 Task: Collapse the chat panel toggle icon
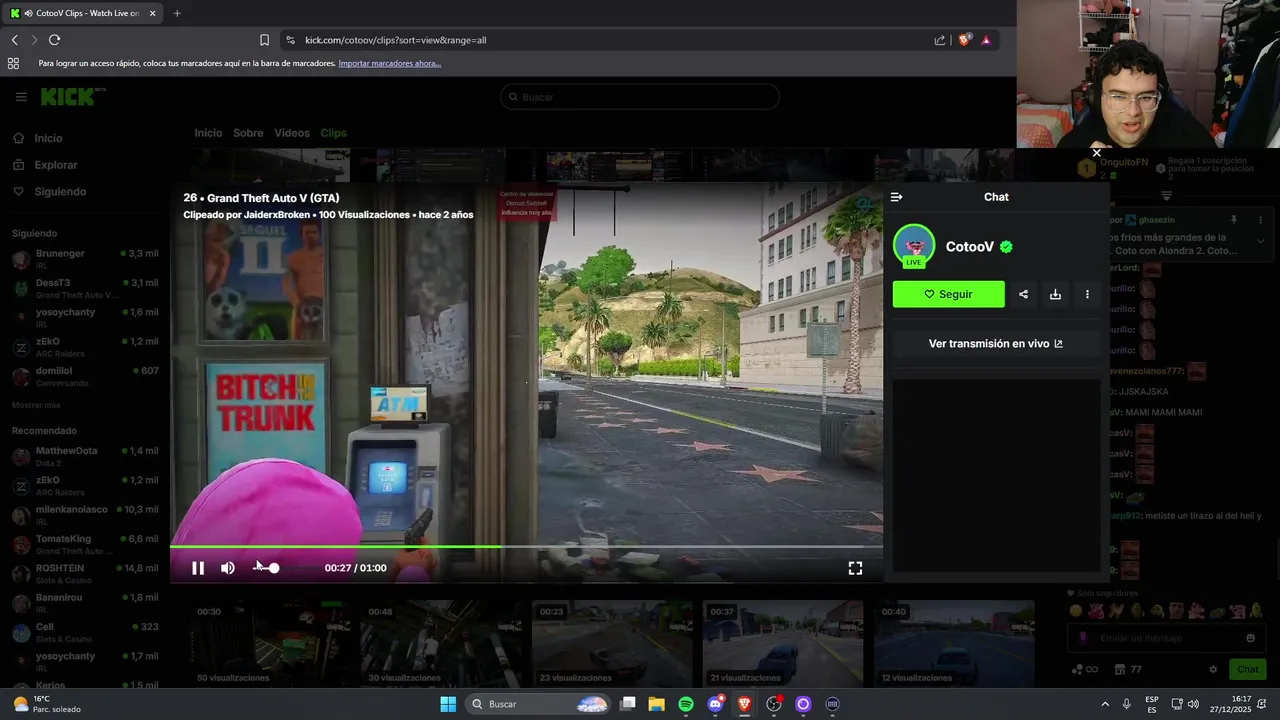896,197
